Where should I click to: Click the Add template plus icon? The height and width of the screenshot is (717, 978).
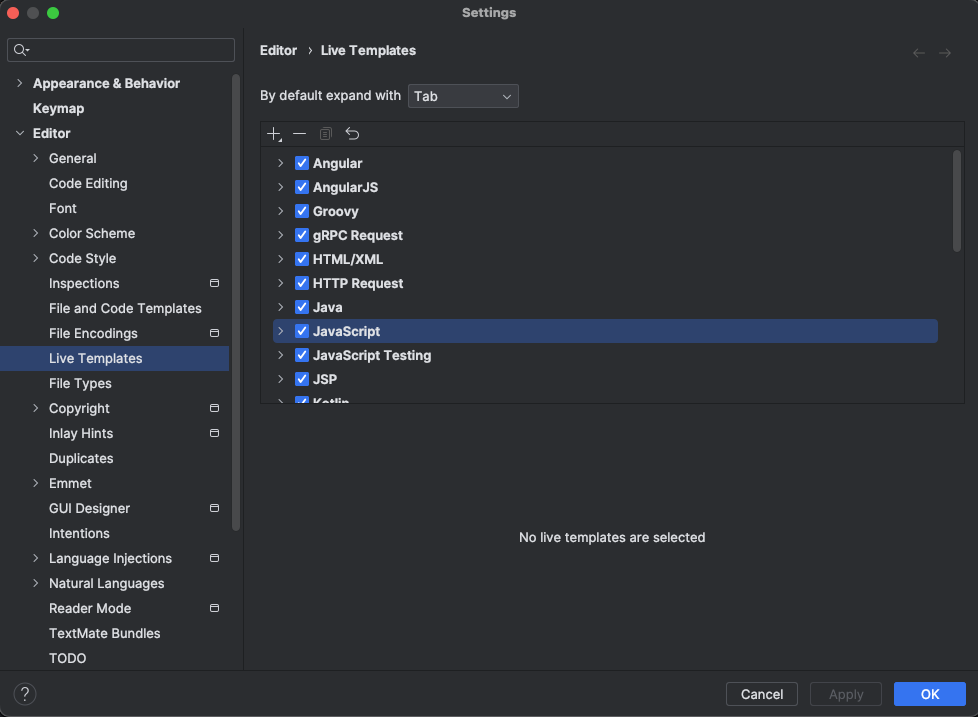click(275, 134)
